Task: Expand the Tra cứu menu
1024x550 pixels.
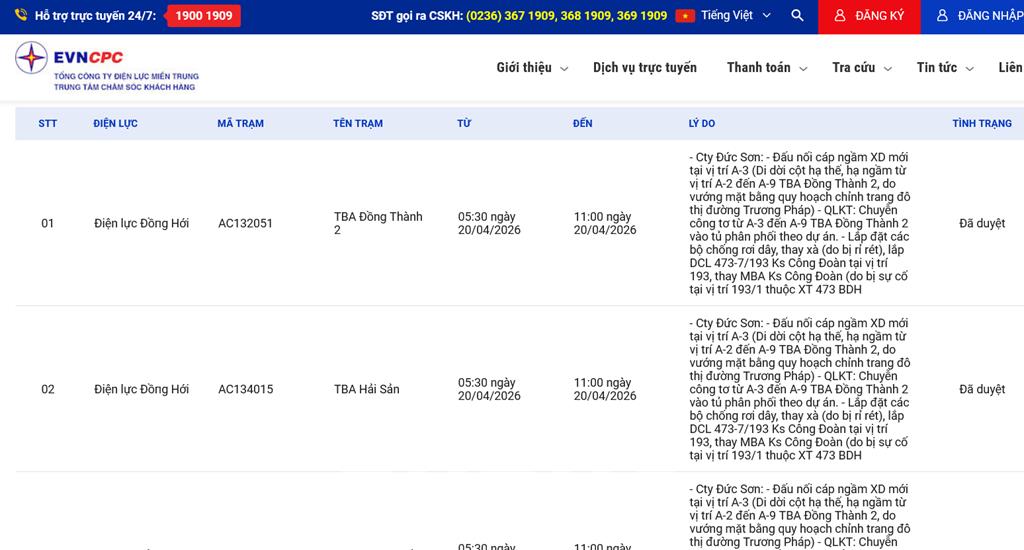Action: click(861, 68)
